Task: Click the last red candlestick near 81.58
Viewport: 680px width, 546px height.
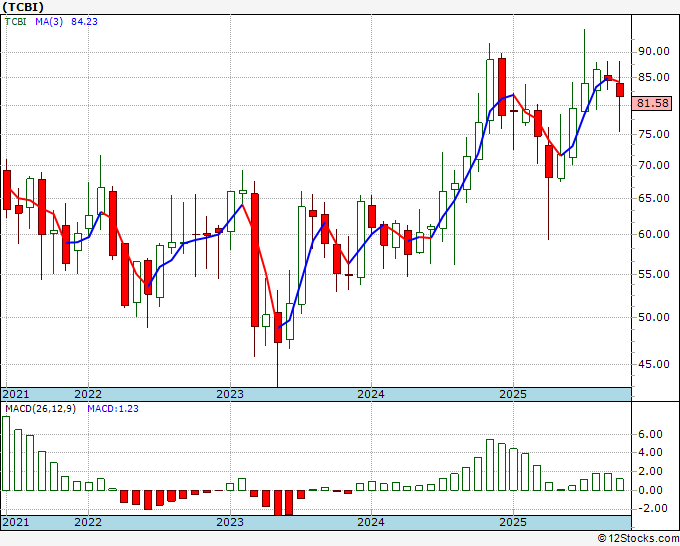Action: click(x=620, y=90)
